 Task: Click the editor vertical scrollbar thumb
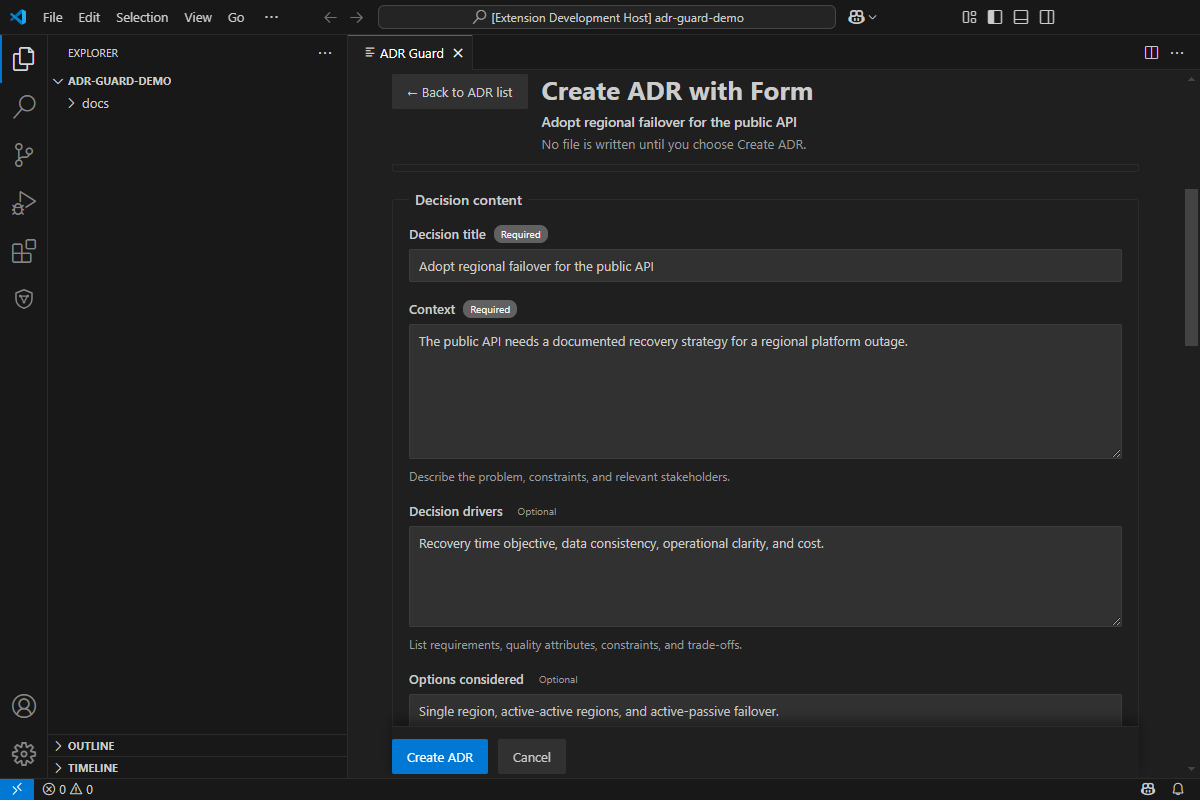pos(1191,267)
